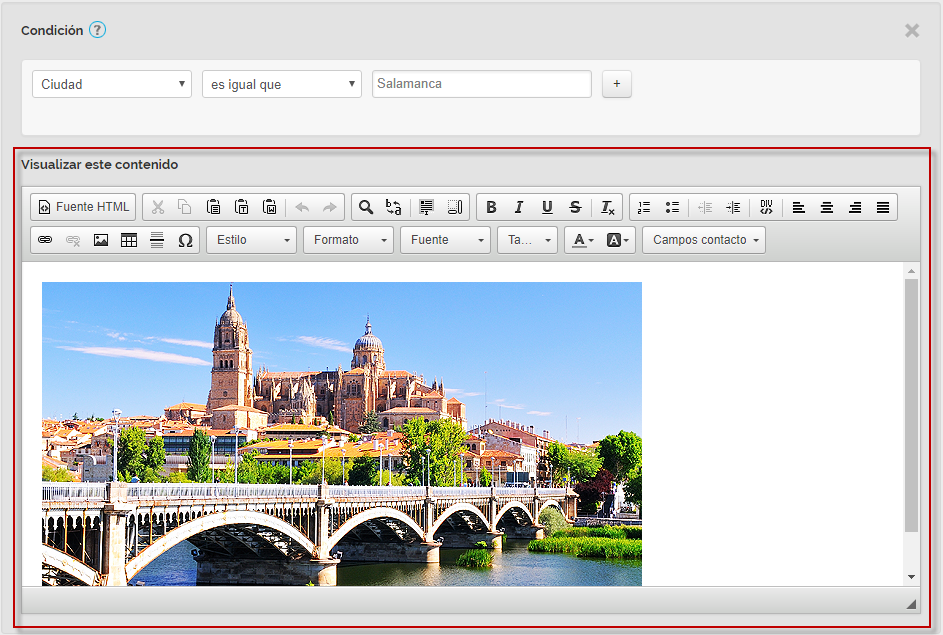Open the Ta... font size dropdown
This screenshot has height=635, width=943.
point(527,240)
